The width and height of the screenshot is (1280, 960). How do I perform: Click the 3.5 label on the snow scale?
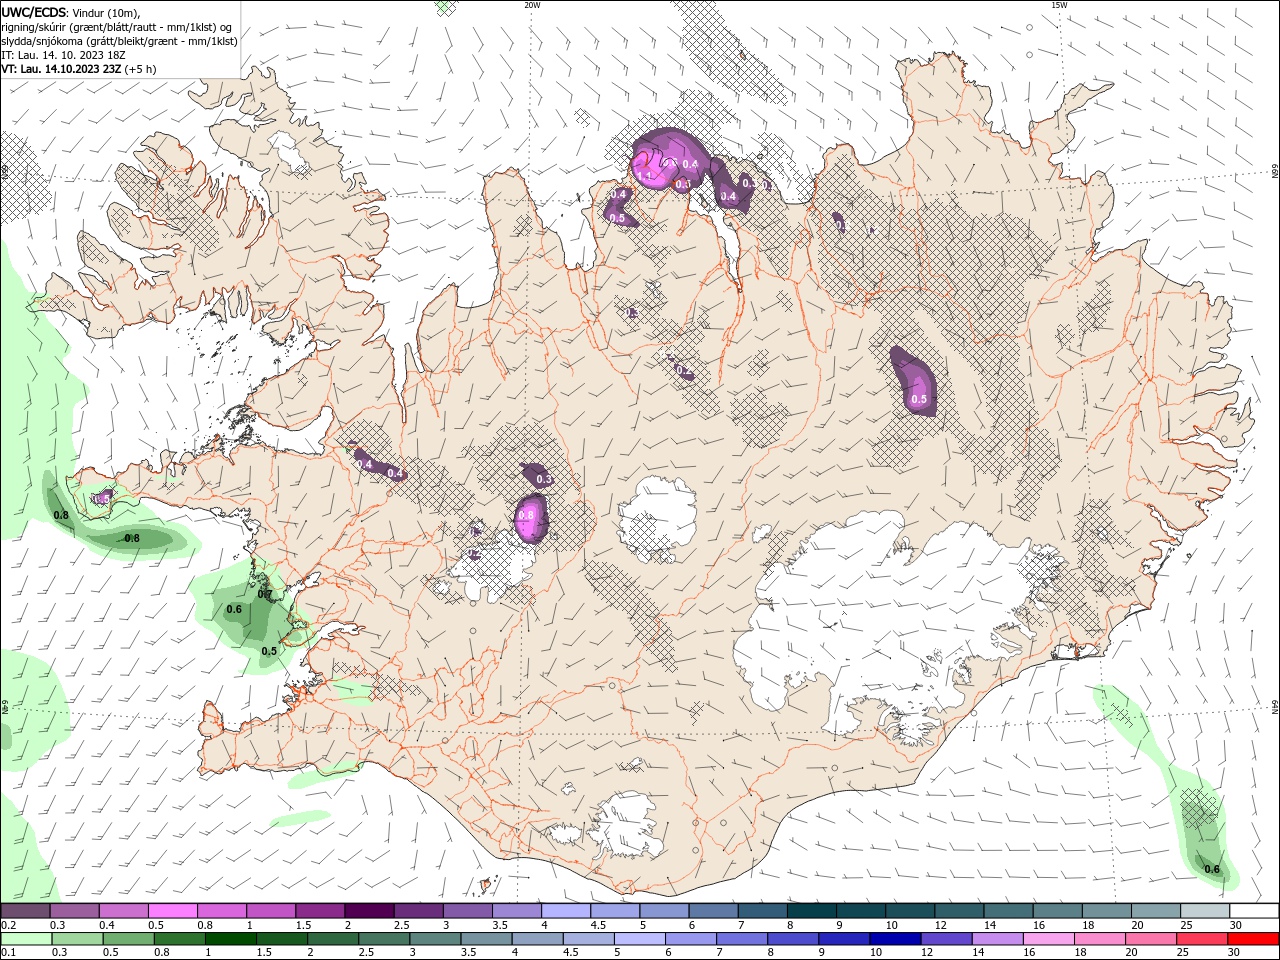[500, 925]
